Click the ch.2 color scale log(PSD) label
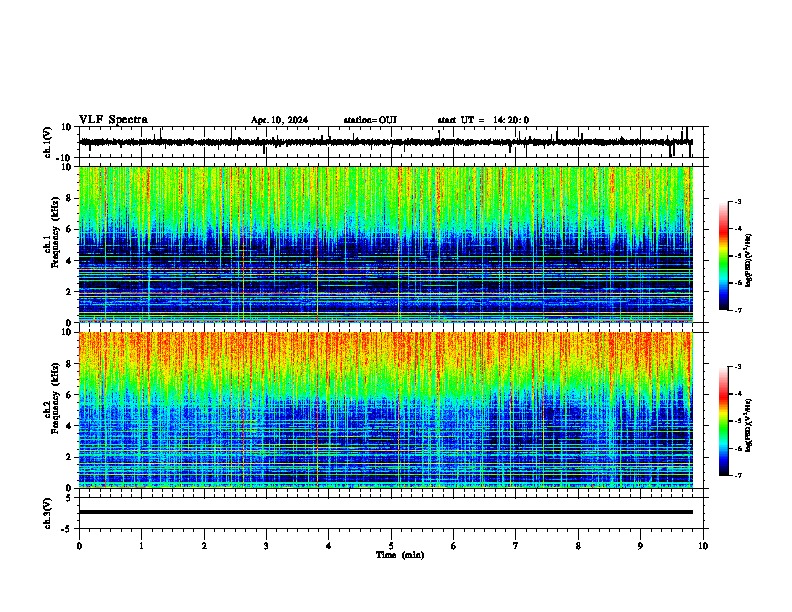 pos(749,425)
